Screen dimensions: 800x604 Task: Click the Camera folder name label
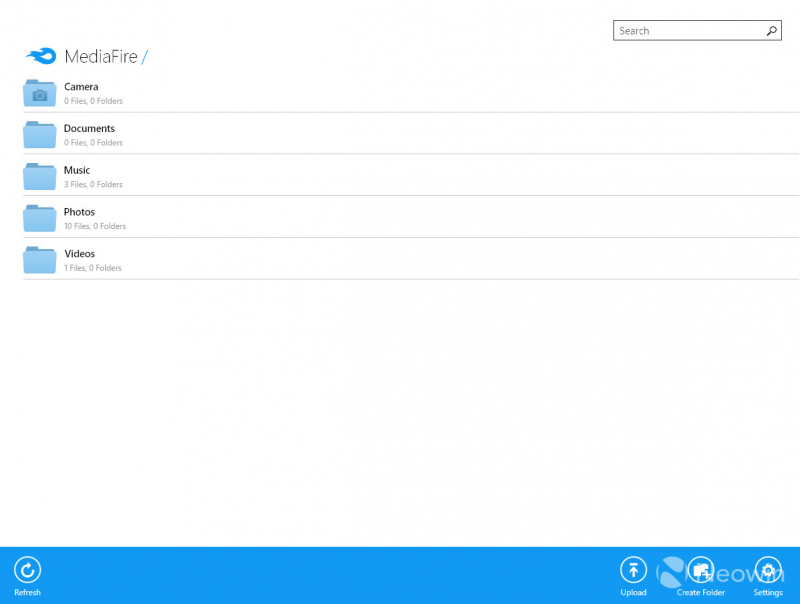coord(81,87)
